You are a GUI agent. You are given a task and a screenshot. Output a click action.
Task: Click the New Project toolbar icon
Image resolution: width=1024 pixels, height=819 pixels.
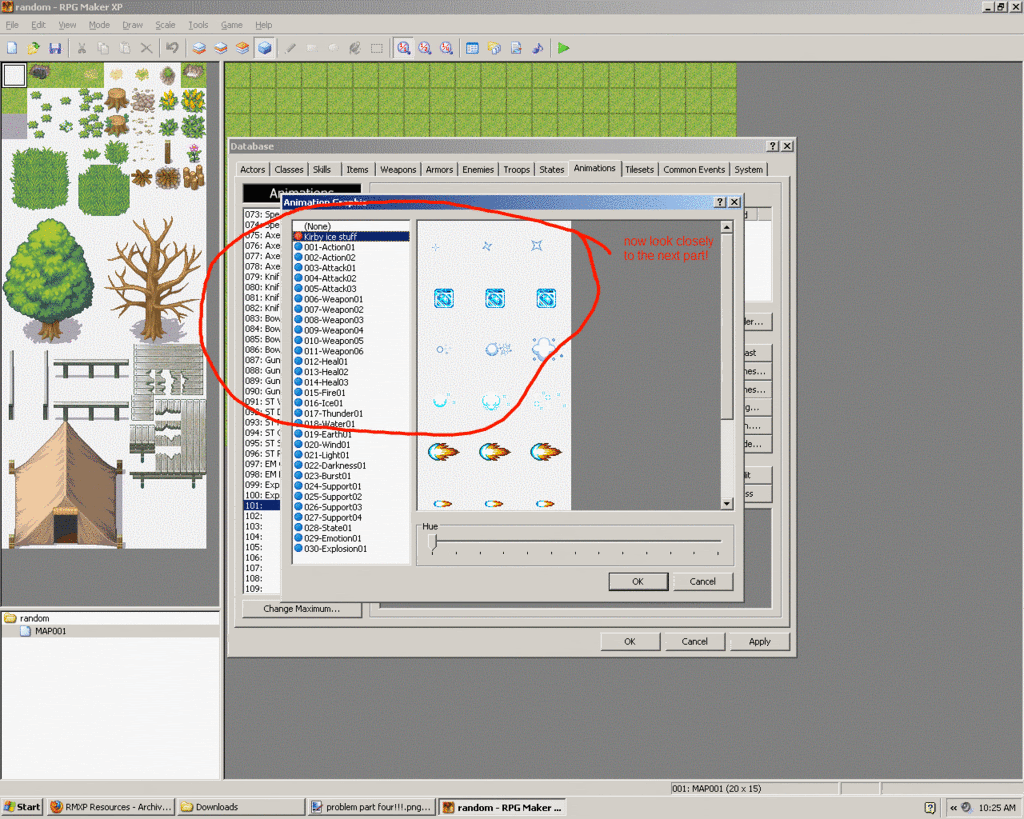point(12,48)
